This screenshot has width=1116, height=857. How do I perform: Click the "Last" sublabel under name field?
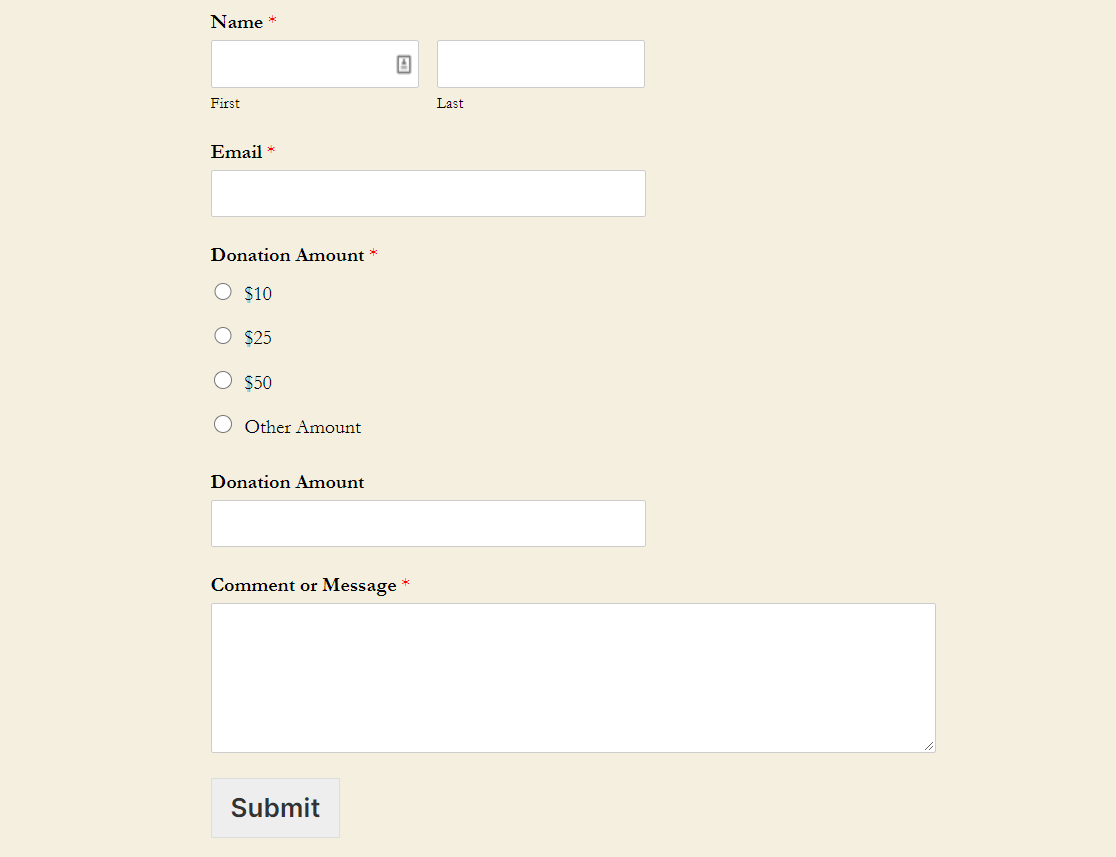450,103
